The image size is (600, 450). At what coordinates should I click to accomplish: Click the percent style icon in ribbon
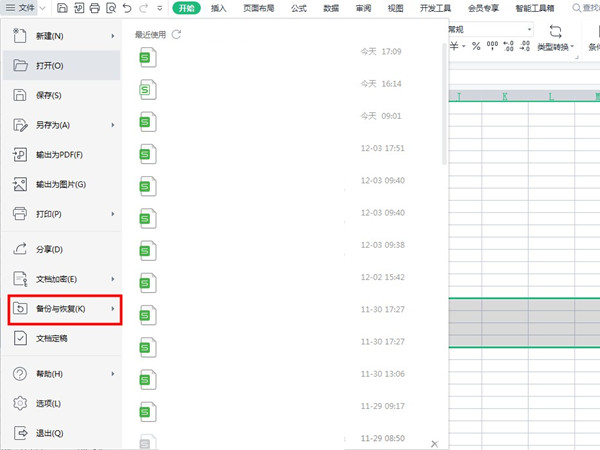click(x=476, y=46)
